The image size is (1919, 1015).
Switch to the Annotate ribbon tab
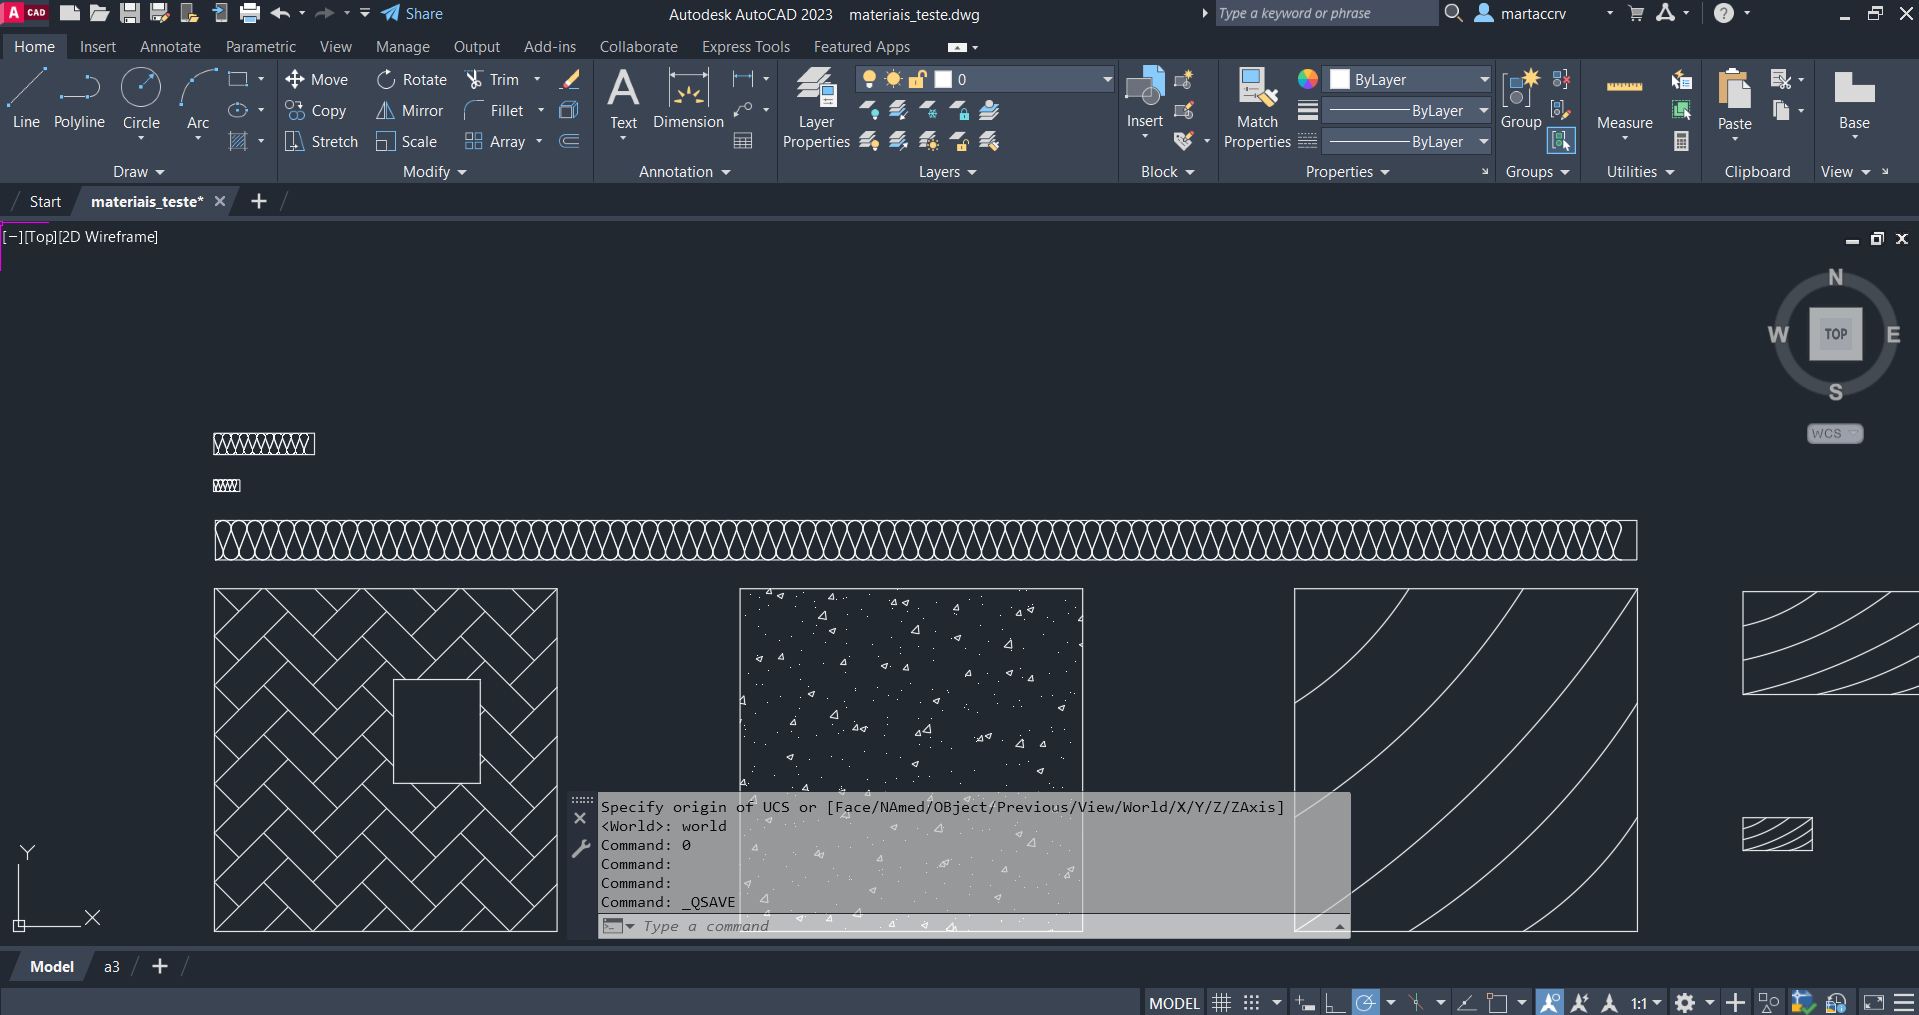point(170,47)
